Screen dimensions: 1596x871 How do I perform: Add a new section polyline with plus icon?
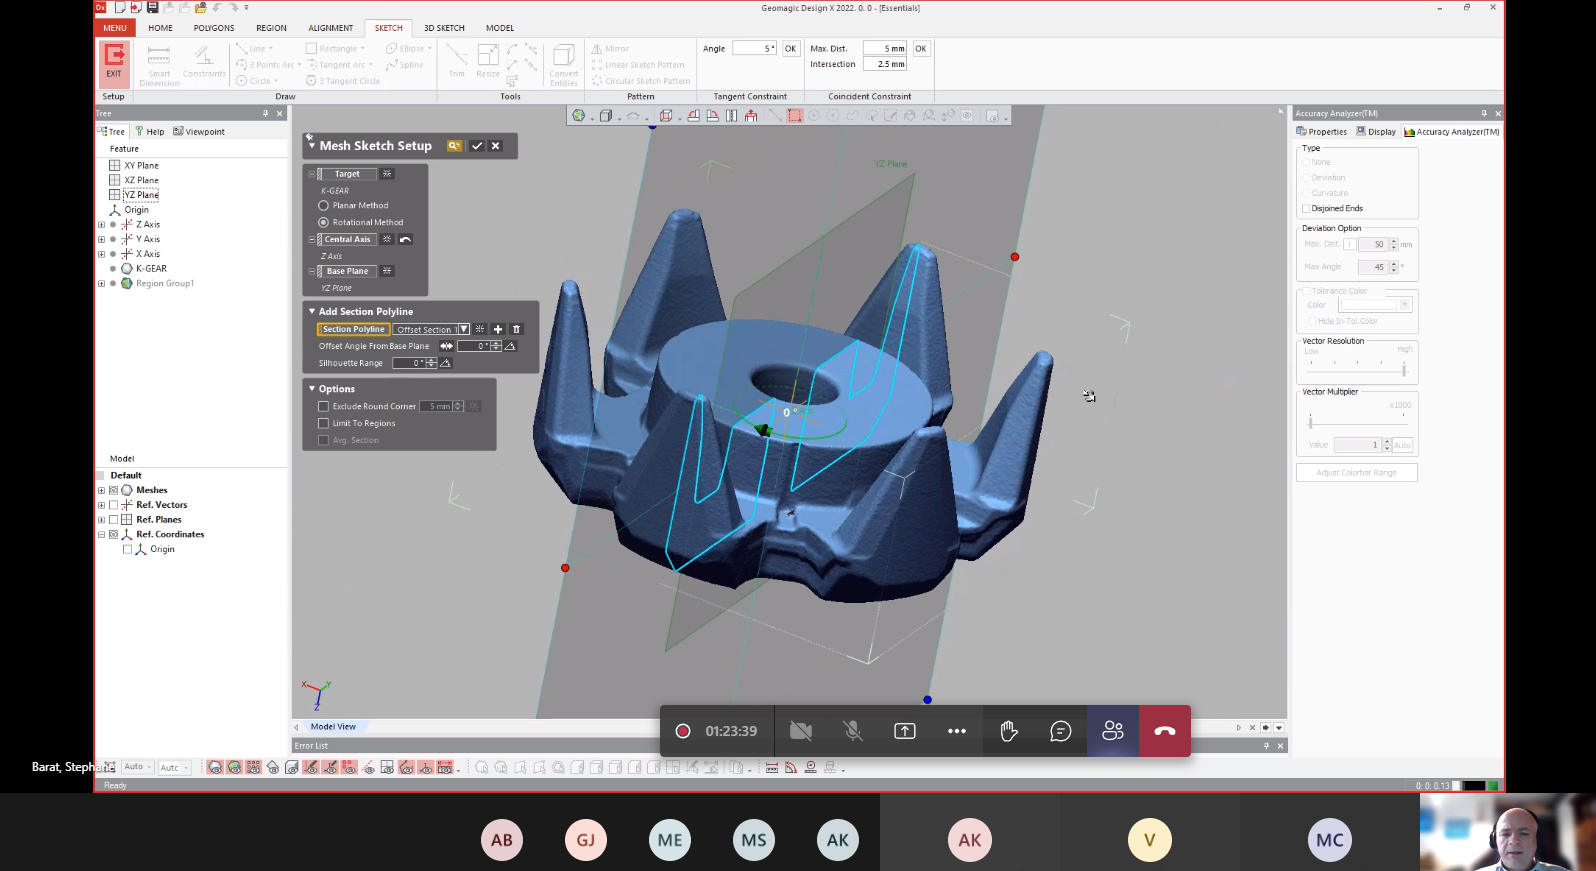pyautogui.click(x=498, y=329)
